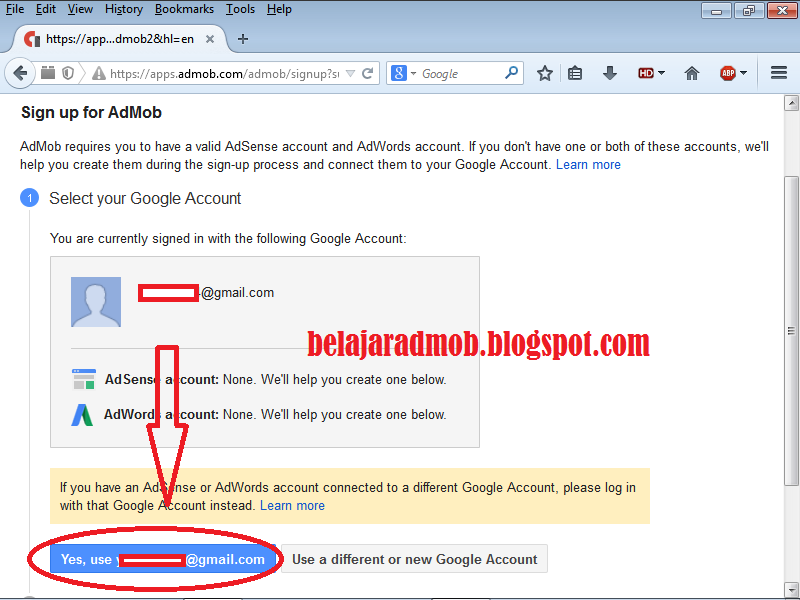
Task: Click Learn more link in yellow notice
Action: (292, 506)
